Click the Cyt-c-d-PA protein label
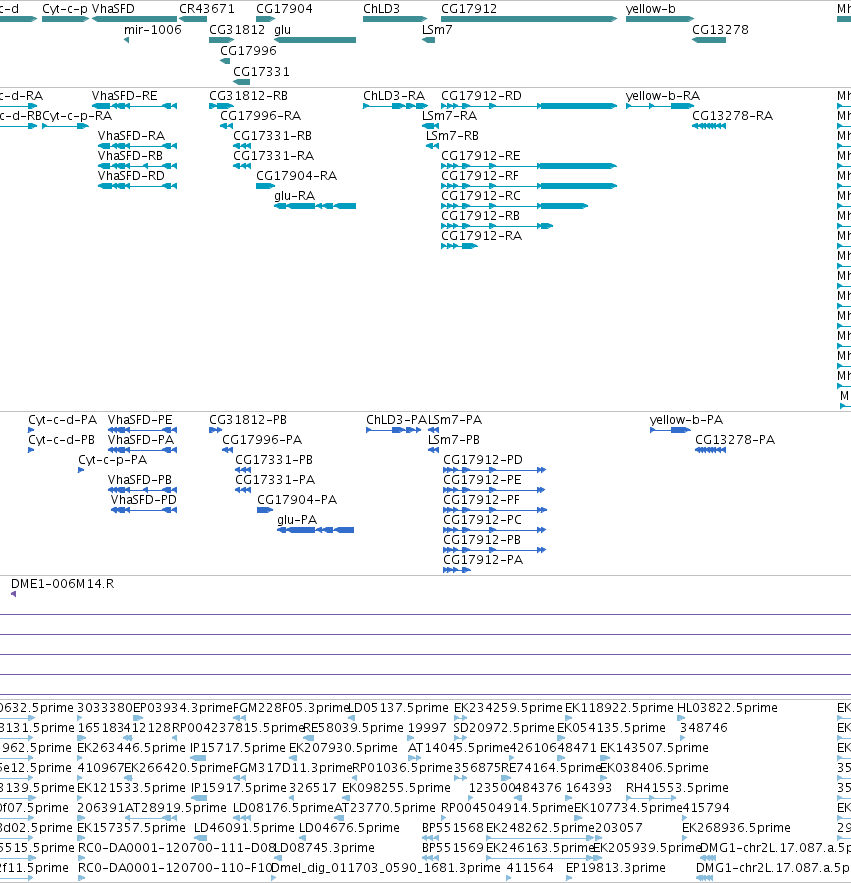This screenshot has height=883, width=851. [63, 420]
